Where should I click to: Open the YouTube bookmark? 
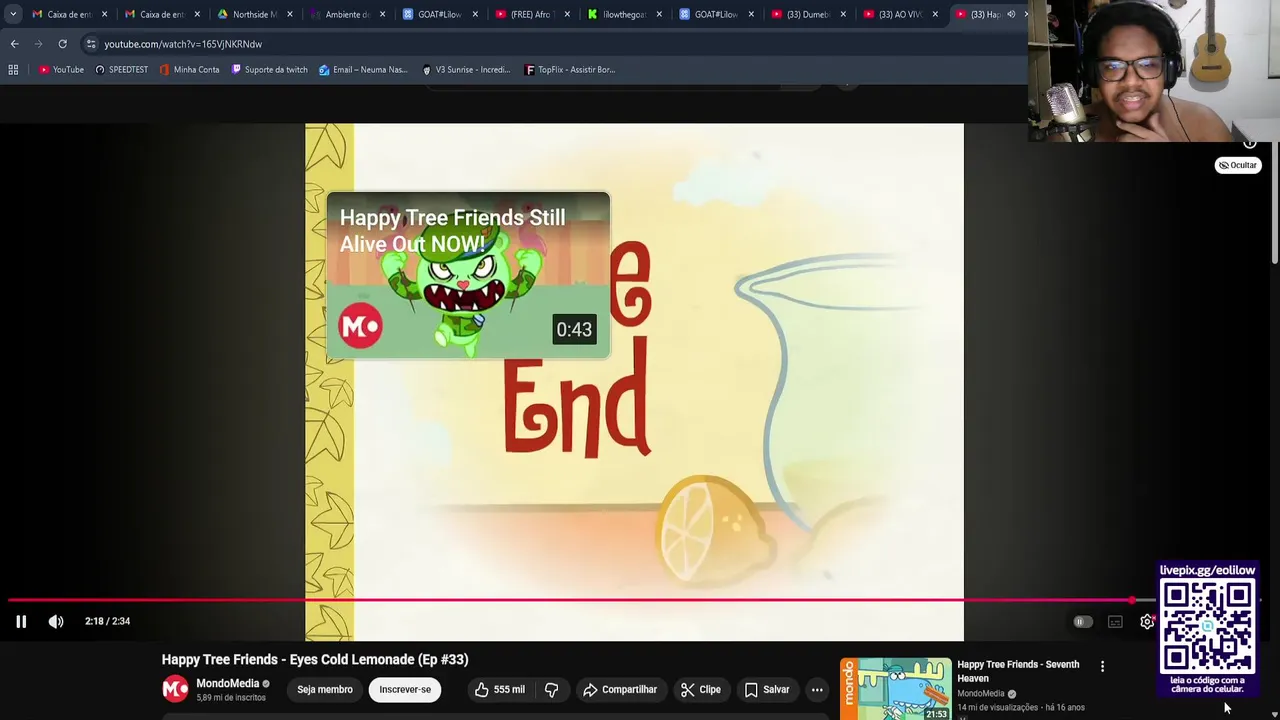tap(61, 70)
